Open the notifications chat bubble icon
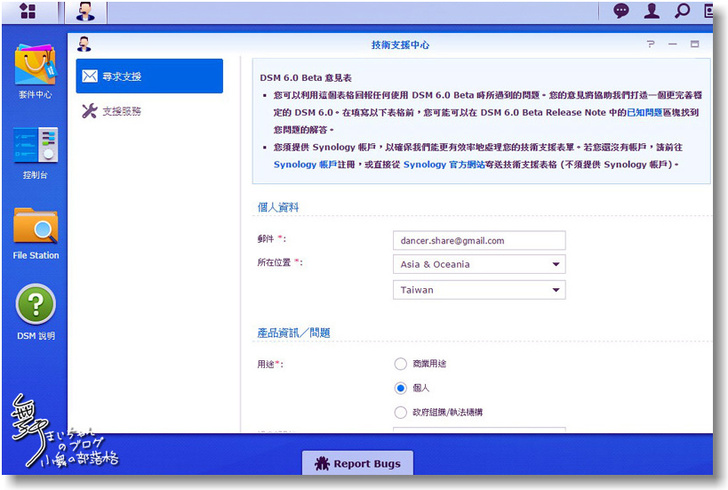The width and height of the screenshot is (728, 490). click(621, 10)
